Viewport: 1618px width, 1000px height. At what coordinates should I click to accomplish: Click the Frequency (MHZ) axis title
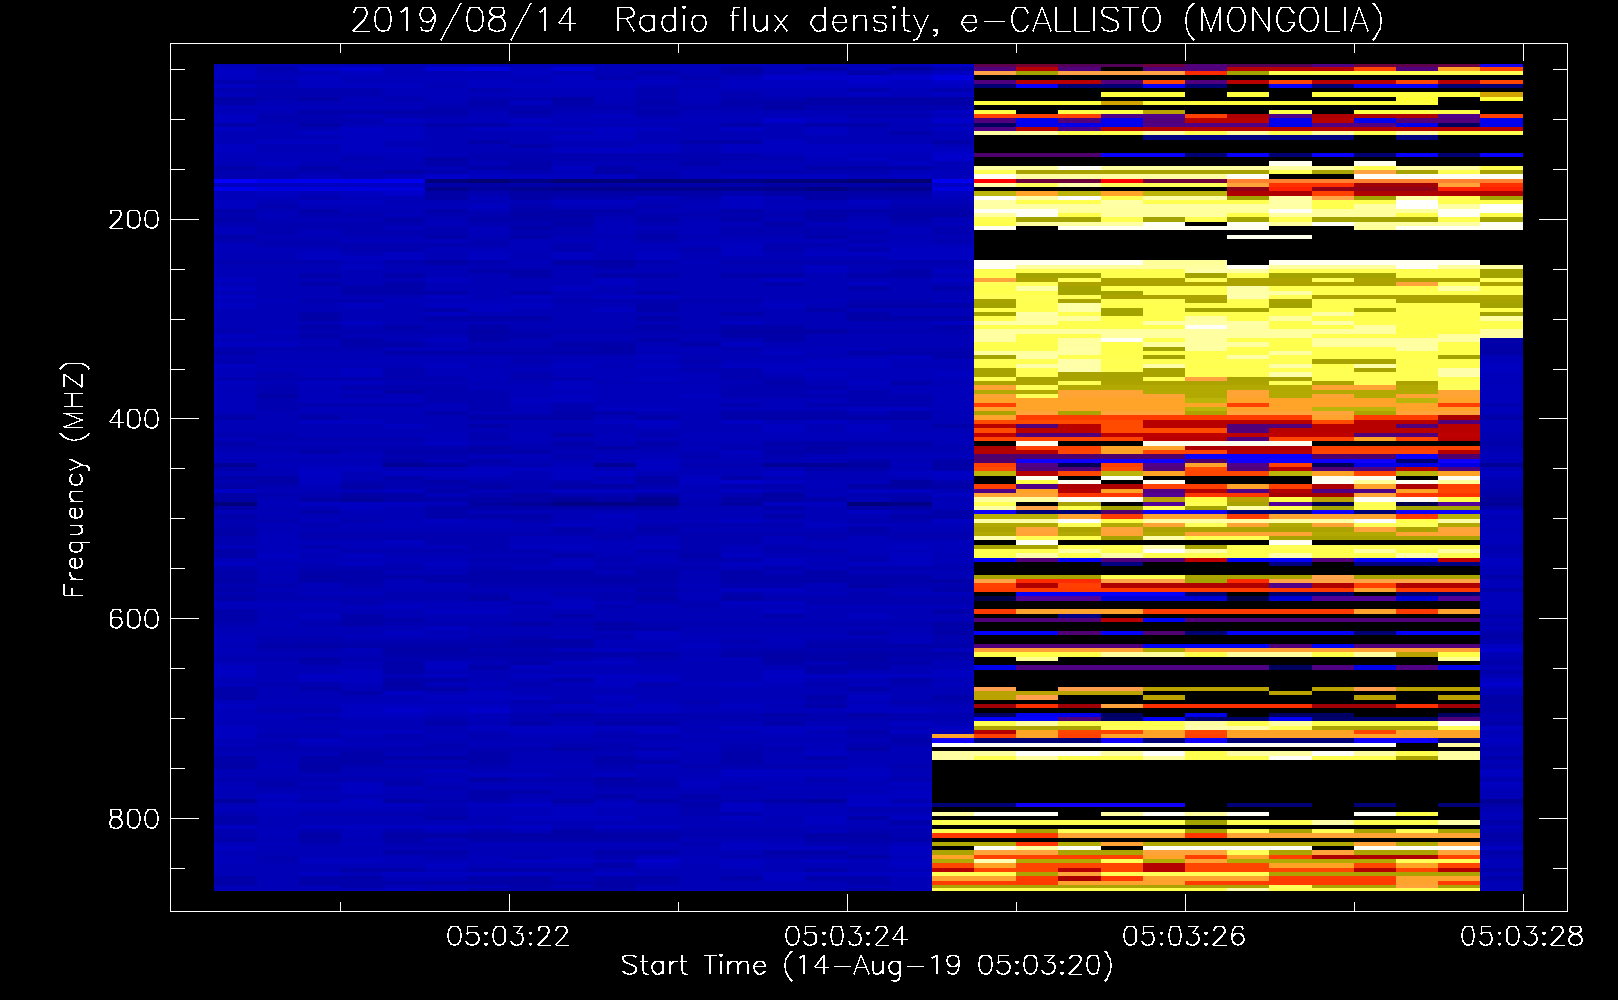tap(76, 479)
